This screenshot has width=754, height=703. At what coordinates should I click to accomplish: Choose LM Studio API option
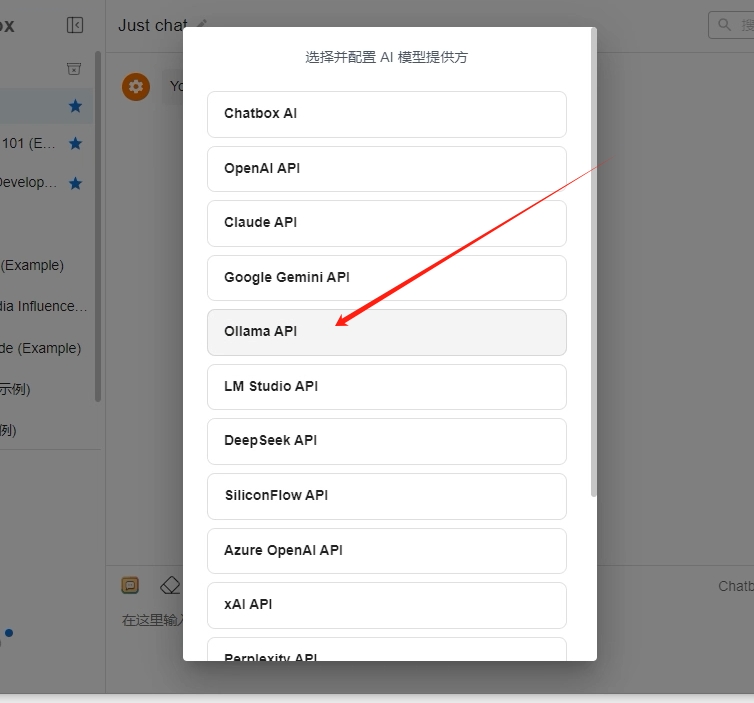tap(387, 387)
